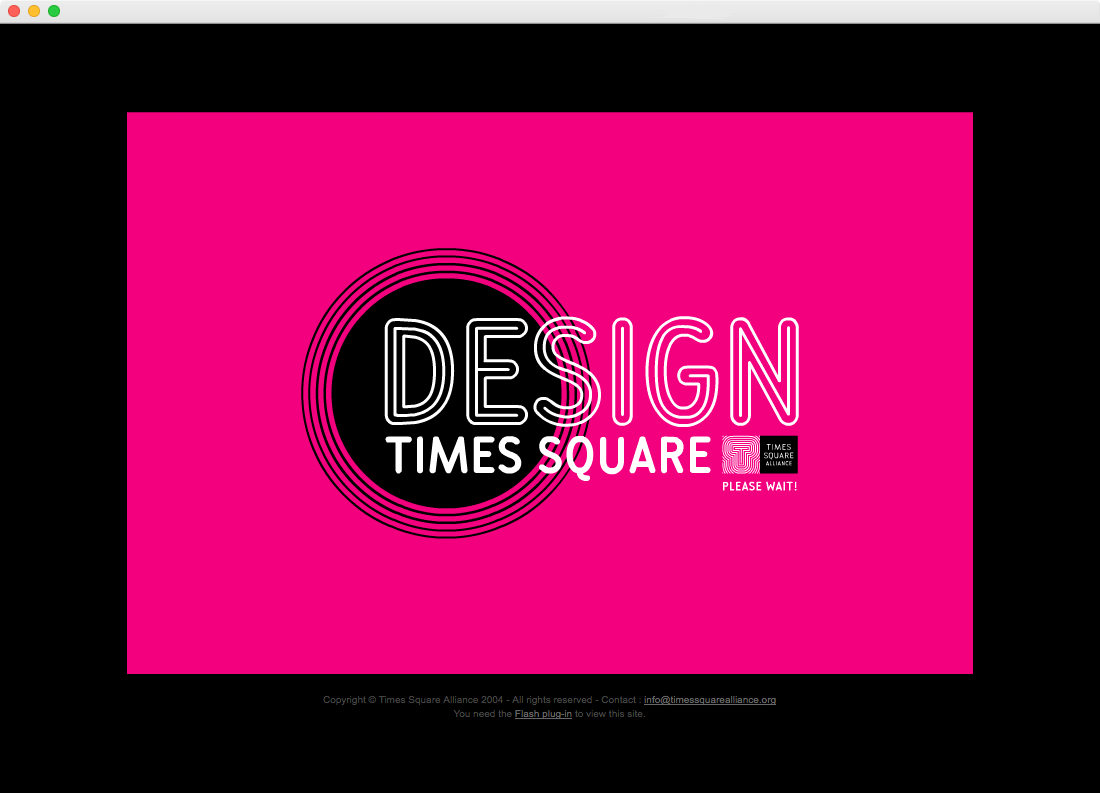The height and width of the screenshot is (793, 1100).
Task: Open the Flash plug-in link
Action: pos(543,714)
